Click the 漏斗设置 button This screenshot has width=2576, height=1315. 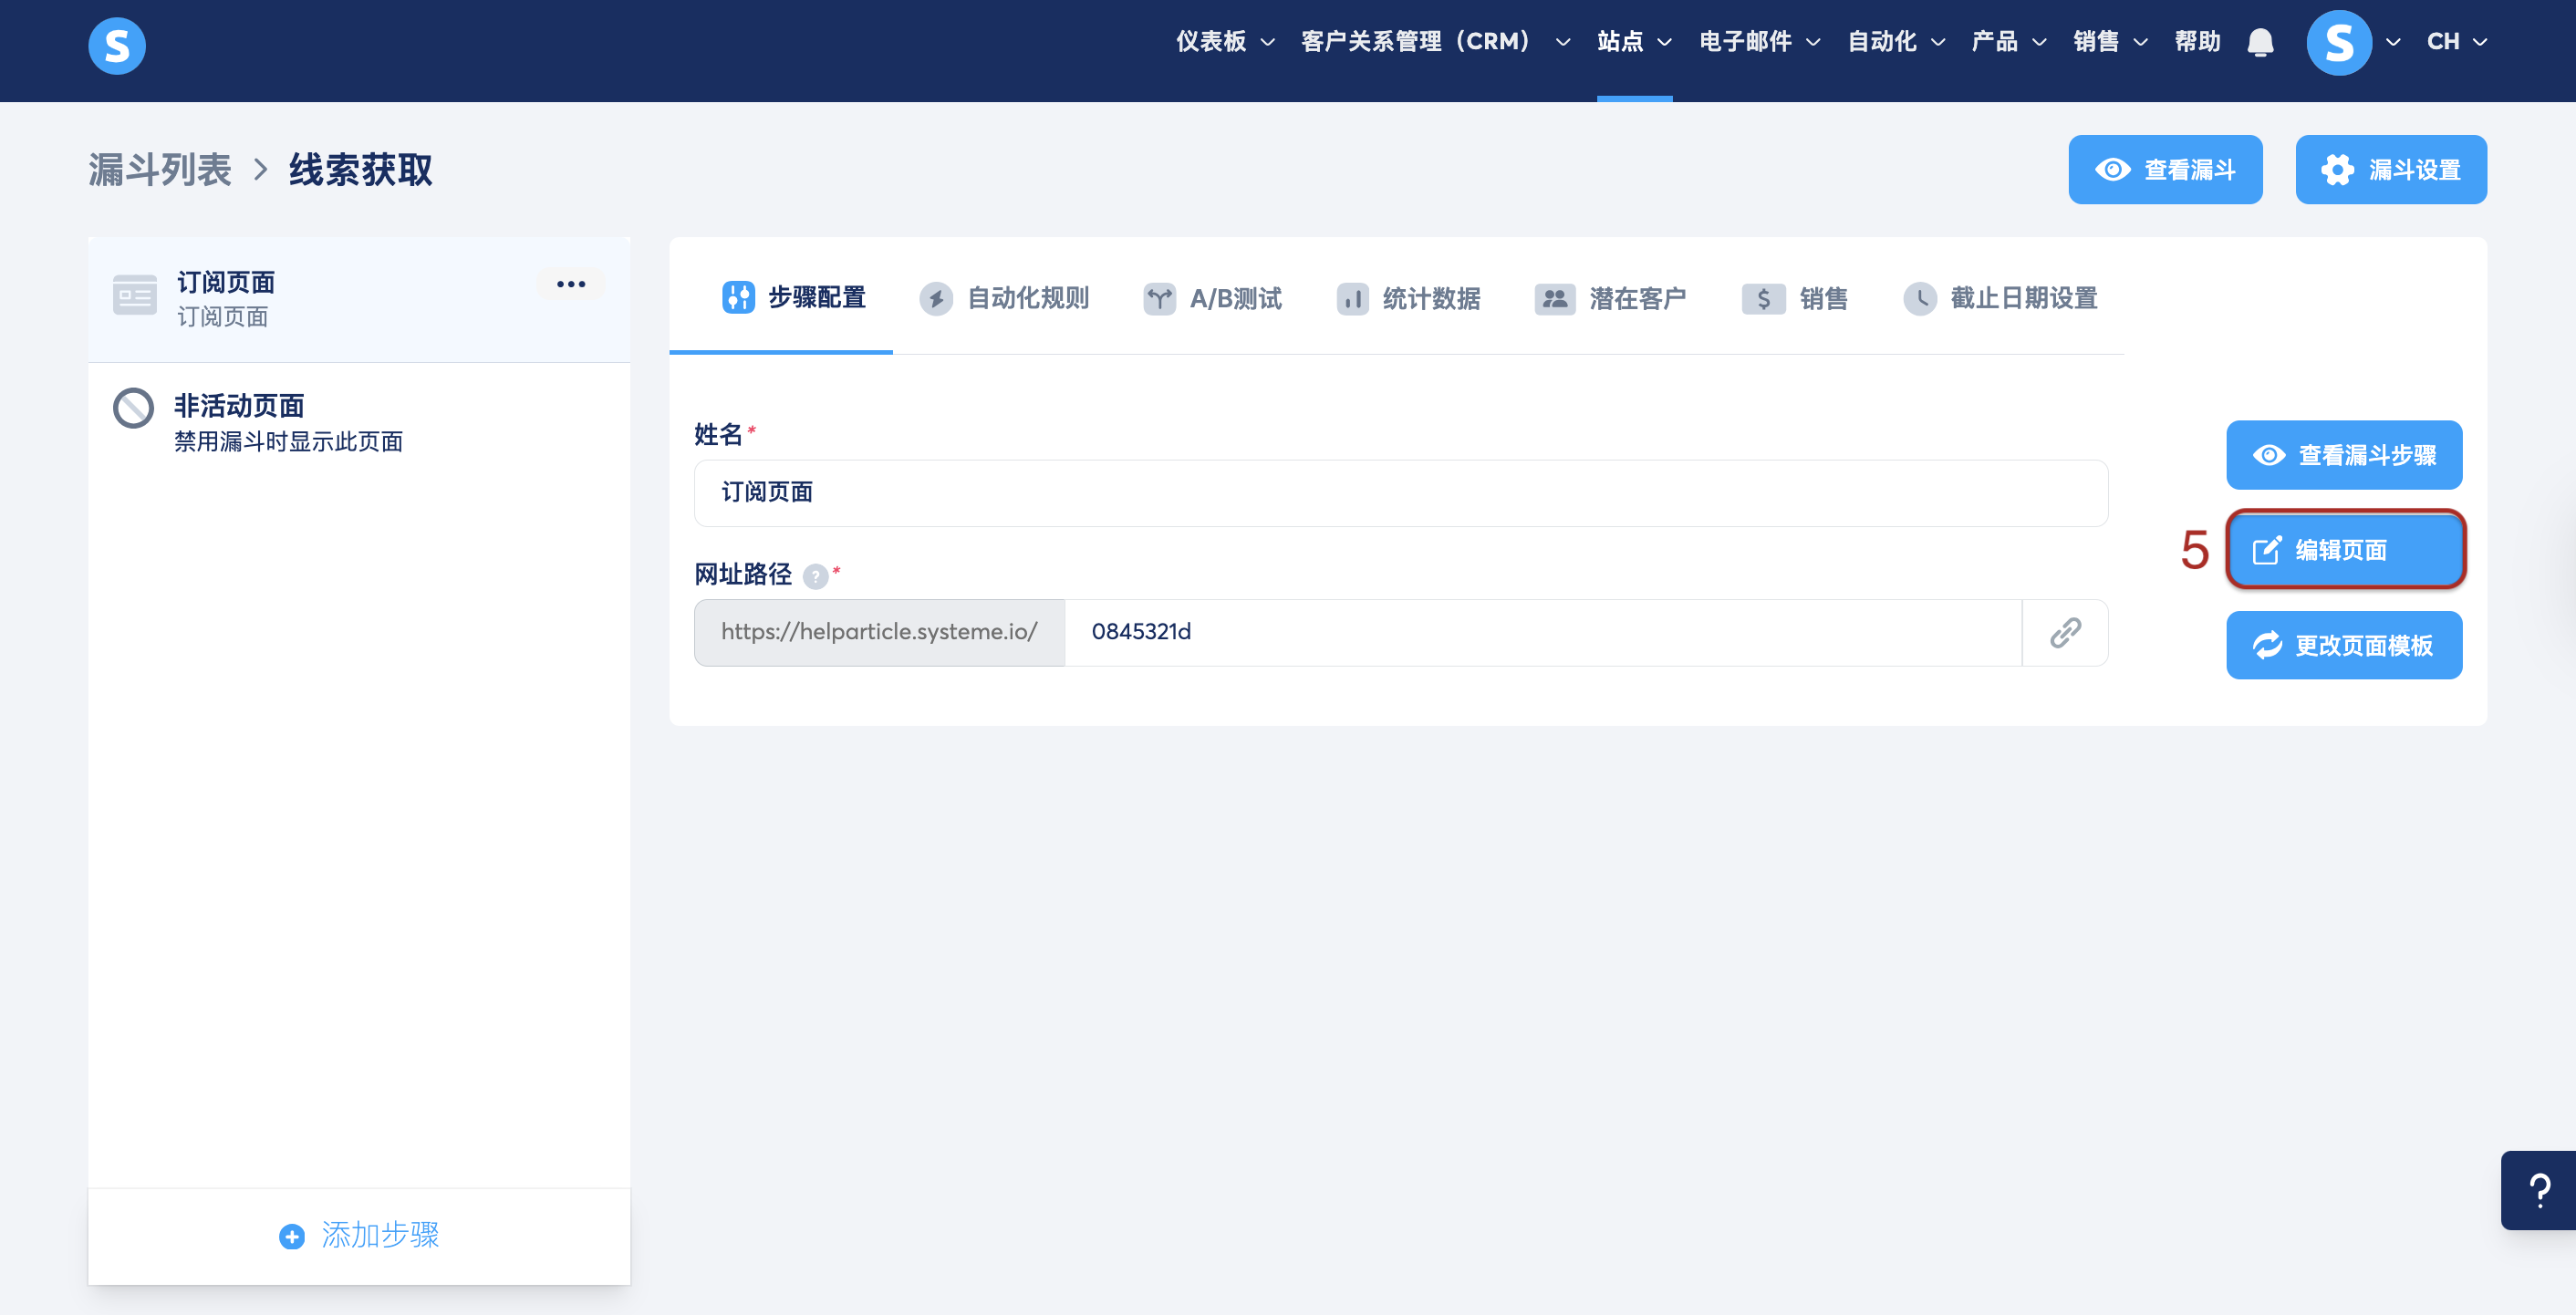(2391, 170)
